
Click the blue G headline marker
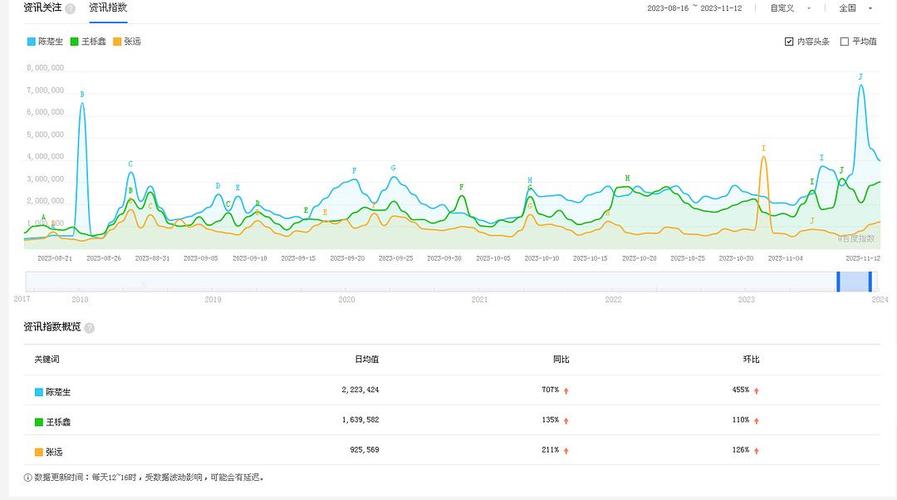pyautogui.click(x=394, y=168)
